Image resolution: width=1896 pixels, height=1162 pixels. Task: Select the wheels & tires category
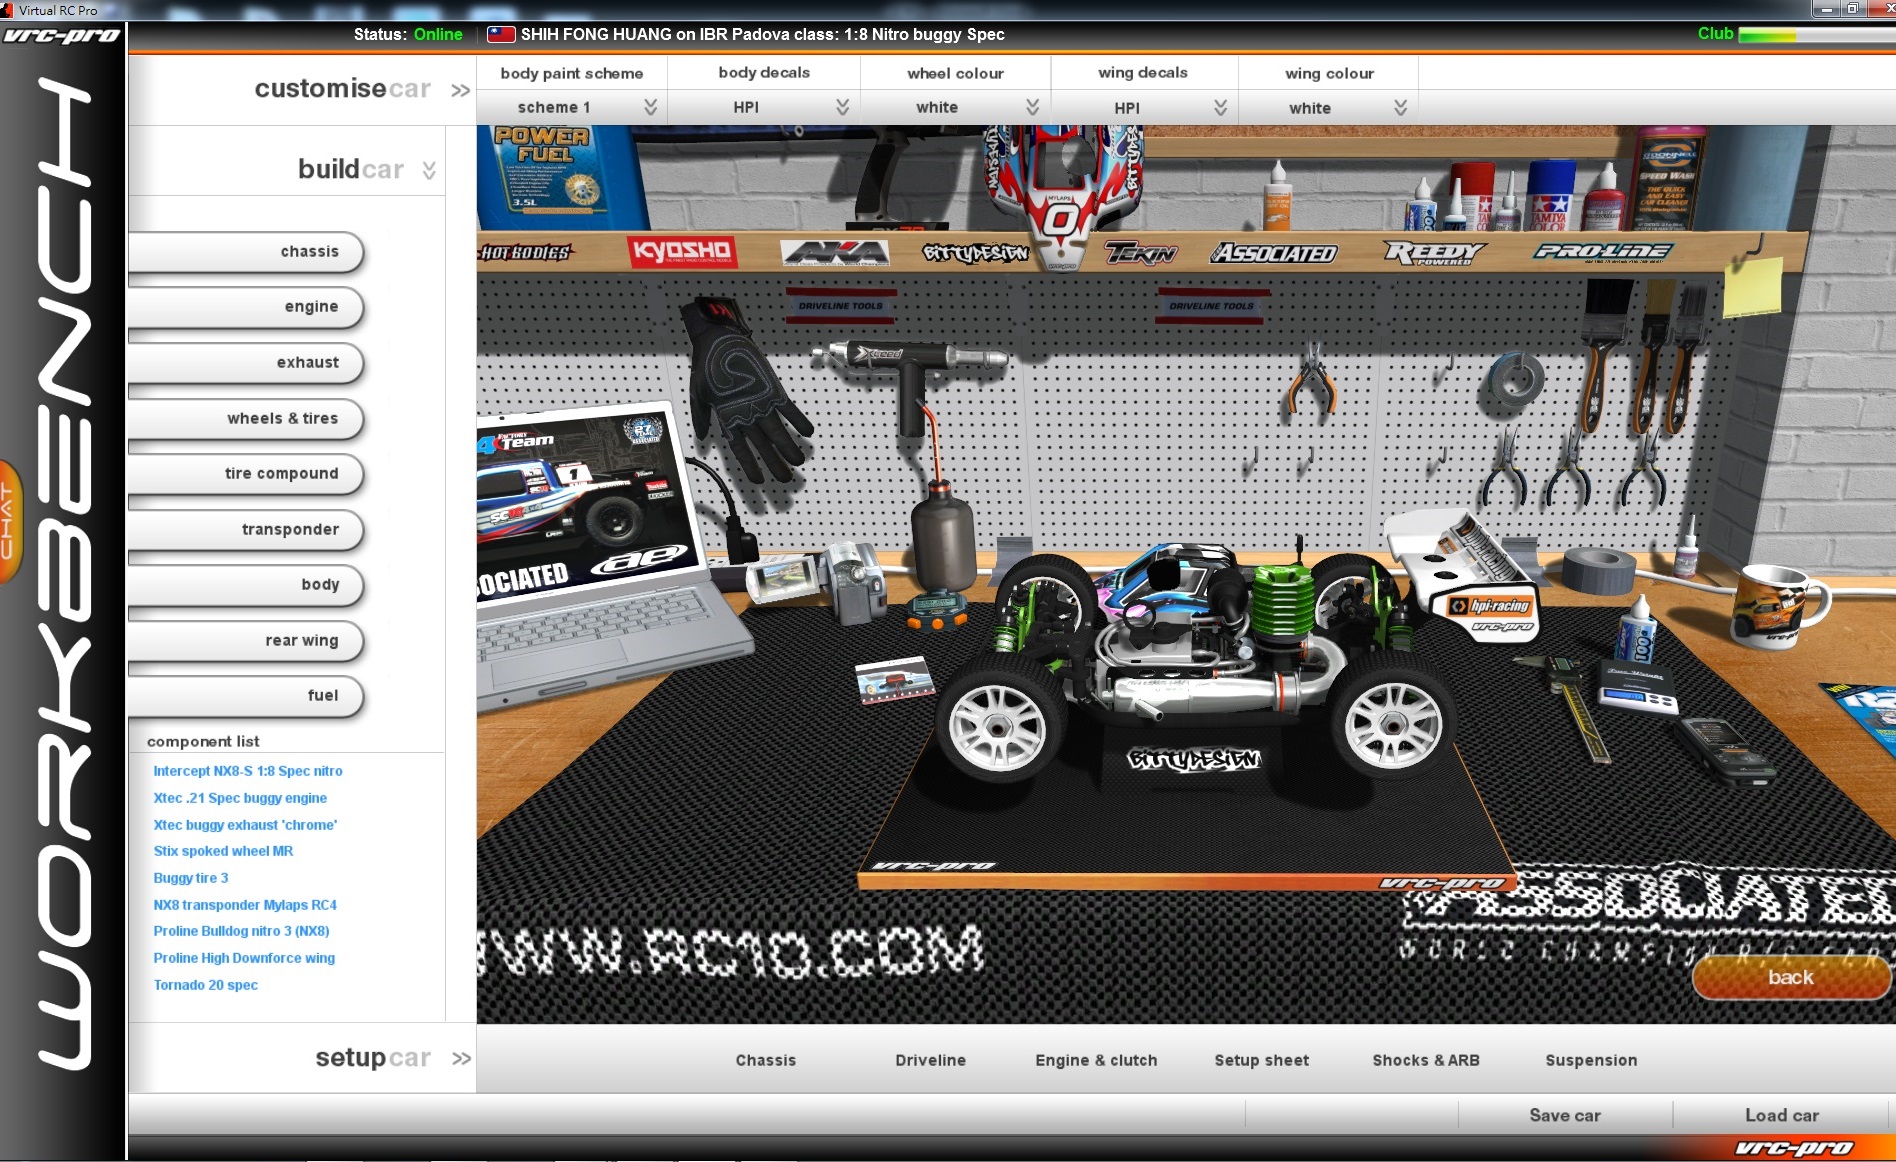245,419
